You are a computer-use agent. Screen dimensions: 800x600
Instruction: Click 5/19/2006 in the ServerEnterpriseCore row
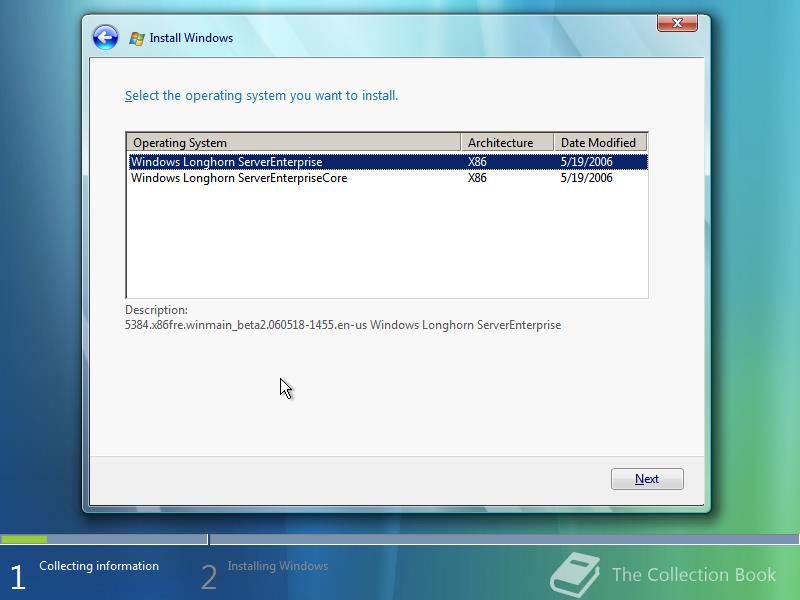coord(586,178)
